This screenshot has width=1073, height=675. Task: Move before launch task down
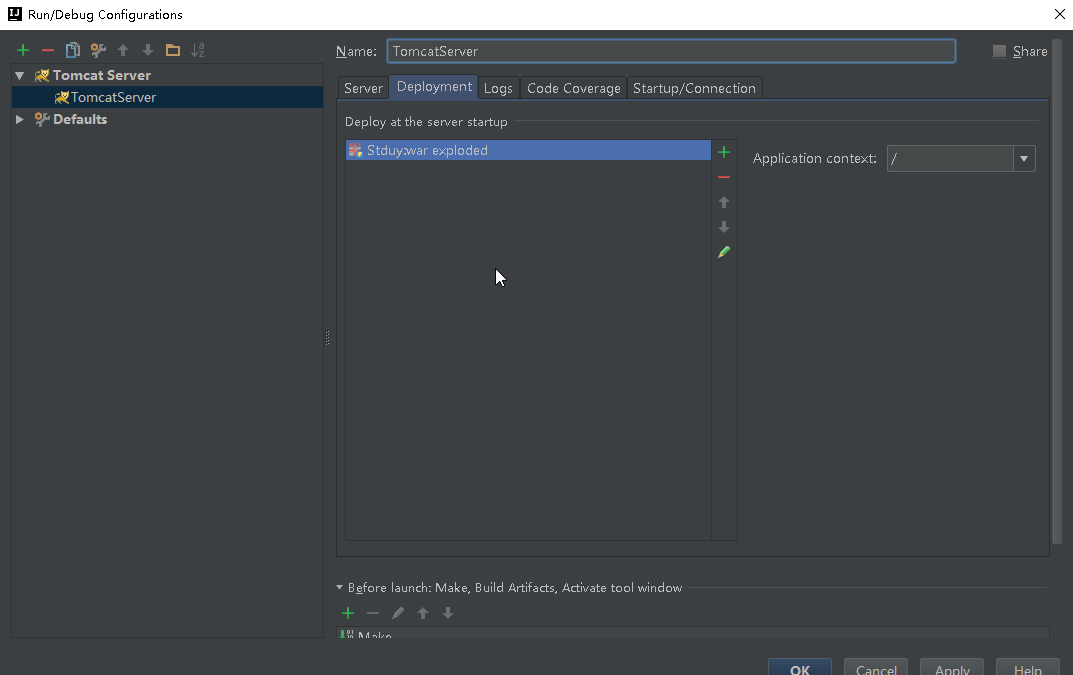click(x=448, y=613)
